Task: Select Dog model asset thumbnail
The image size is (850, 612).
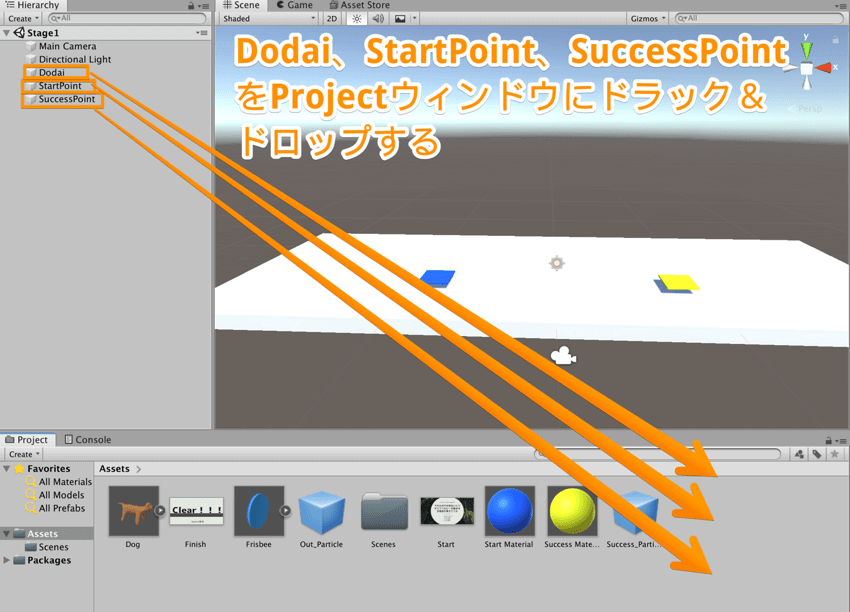Action: click(133, 511)
